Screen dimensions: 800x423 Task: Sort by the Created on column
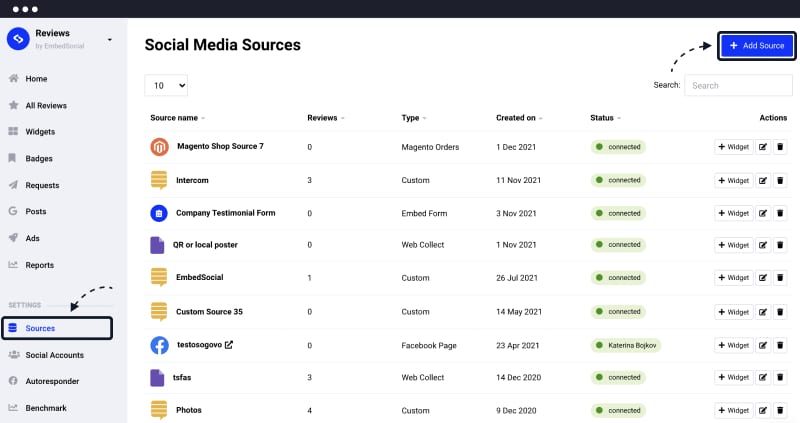519,118
